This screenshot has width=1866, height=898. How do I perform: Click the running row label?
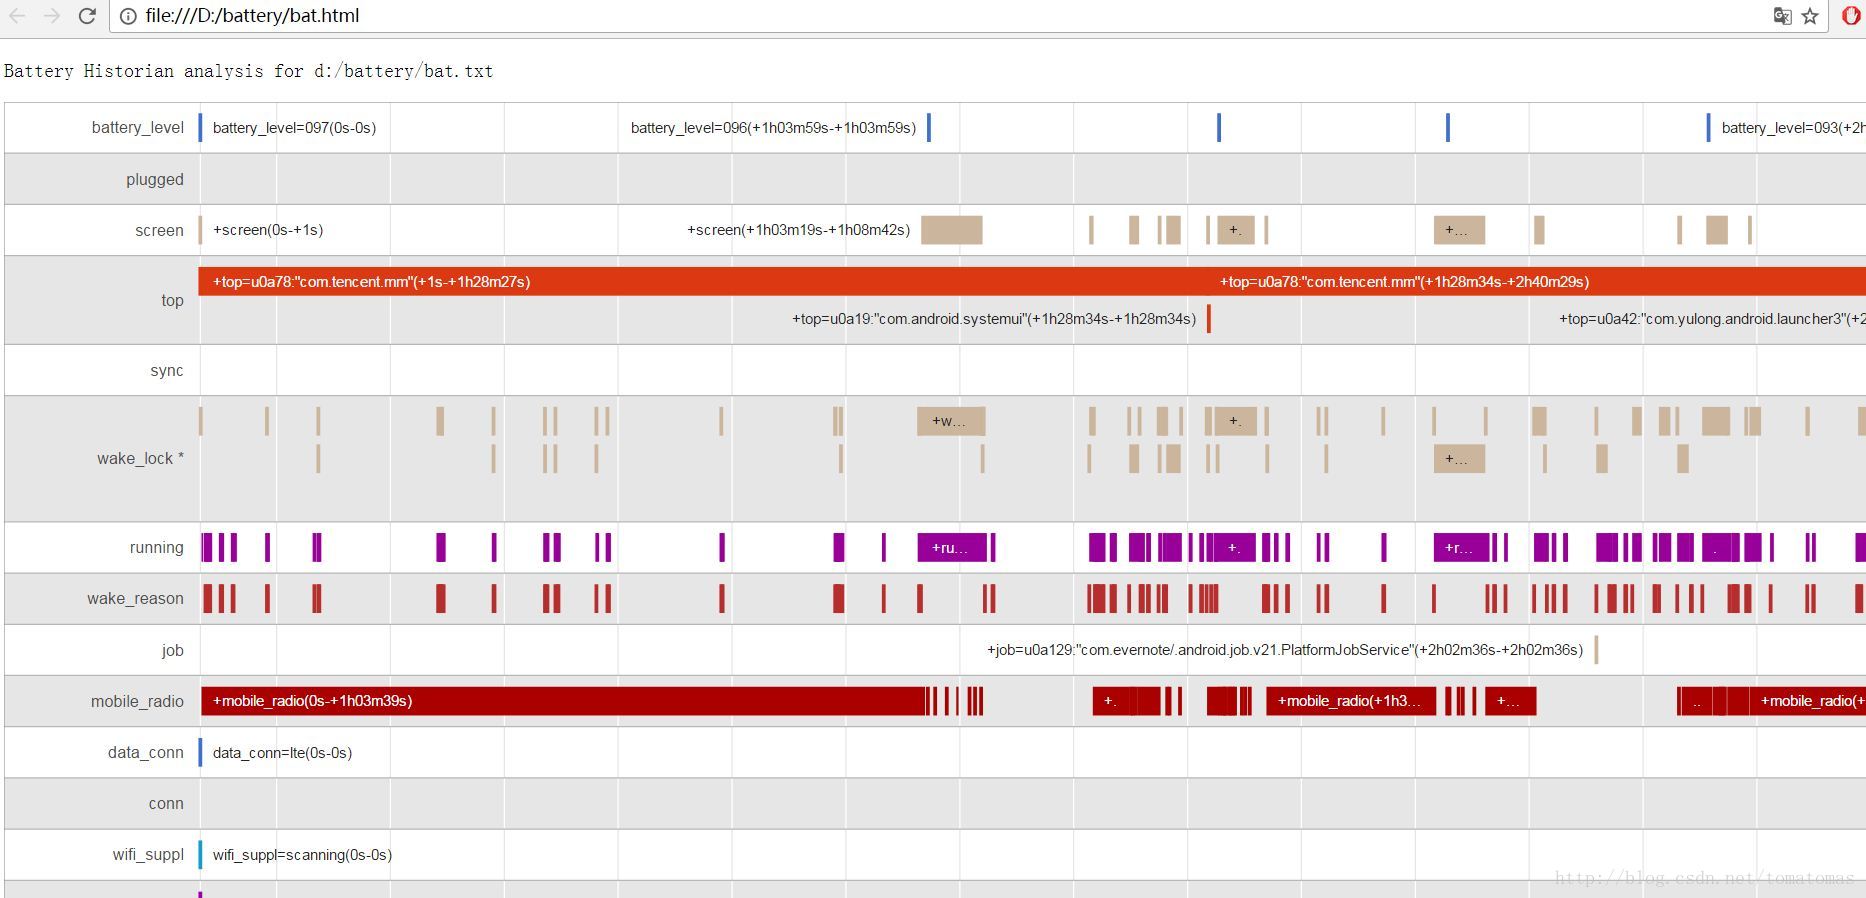(157, 548)
